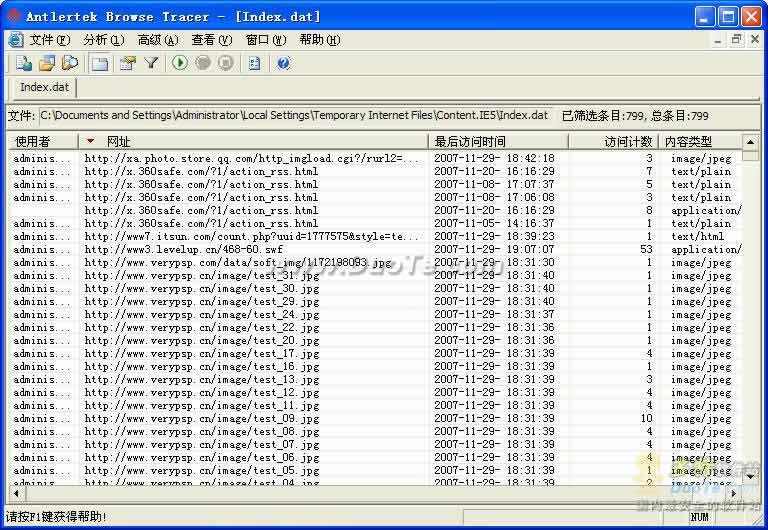
Task: Select the test_29.jpg URL row
Action: [375, 301]
